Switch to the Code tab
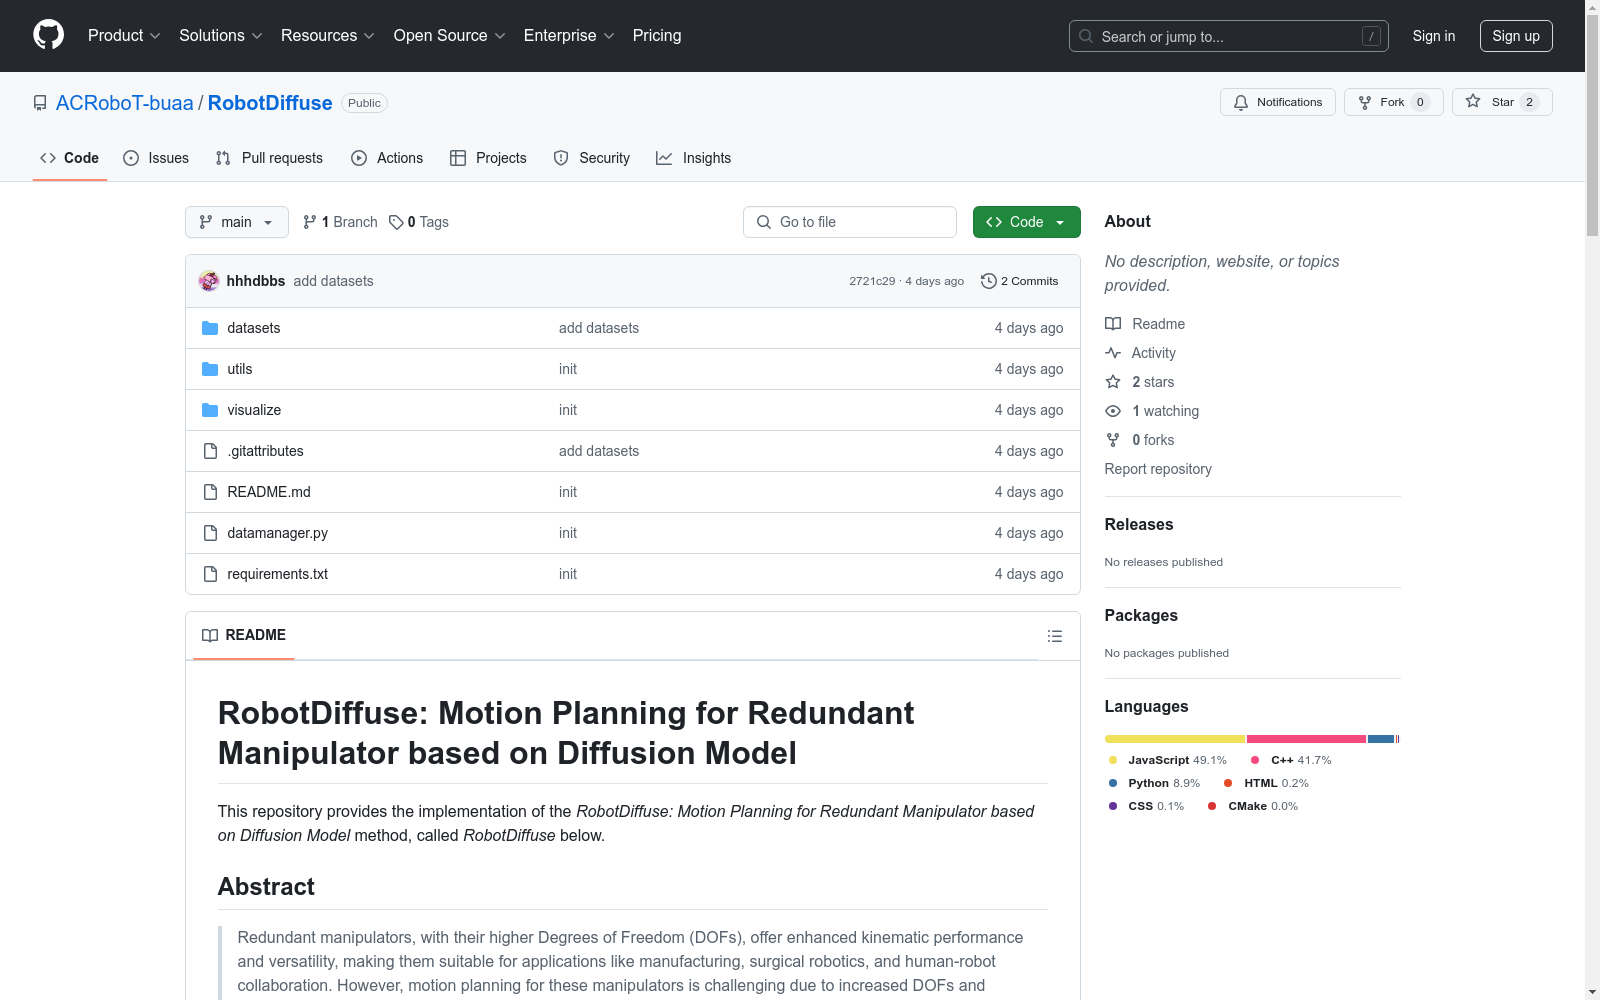This screenshot has width=1600, height=1000. 69,158
